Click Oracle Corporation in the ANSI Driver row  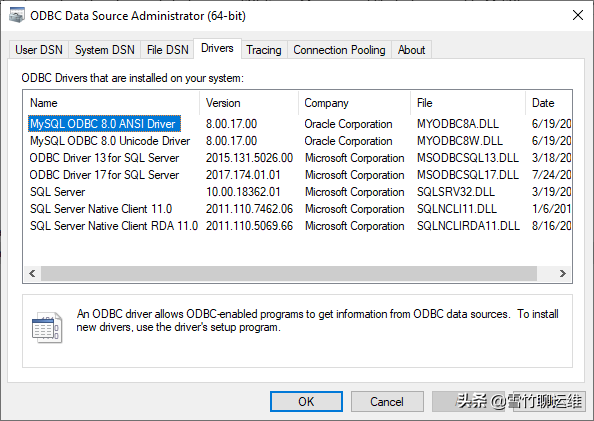click(348, 124)
